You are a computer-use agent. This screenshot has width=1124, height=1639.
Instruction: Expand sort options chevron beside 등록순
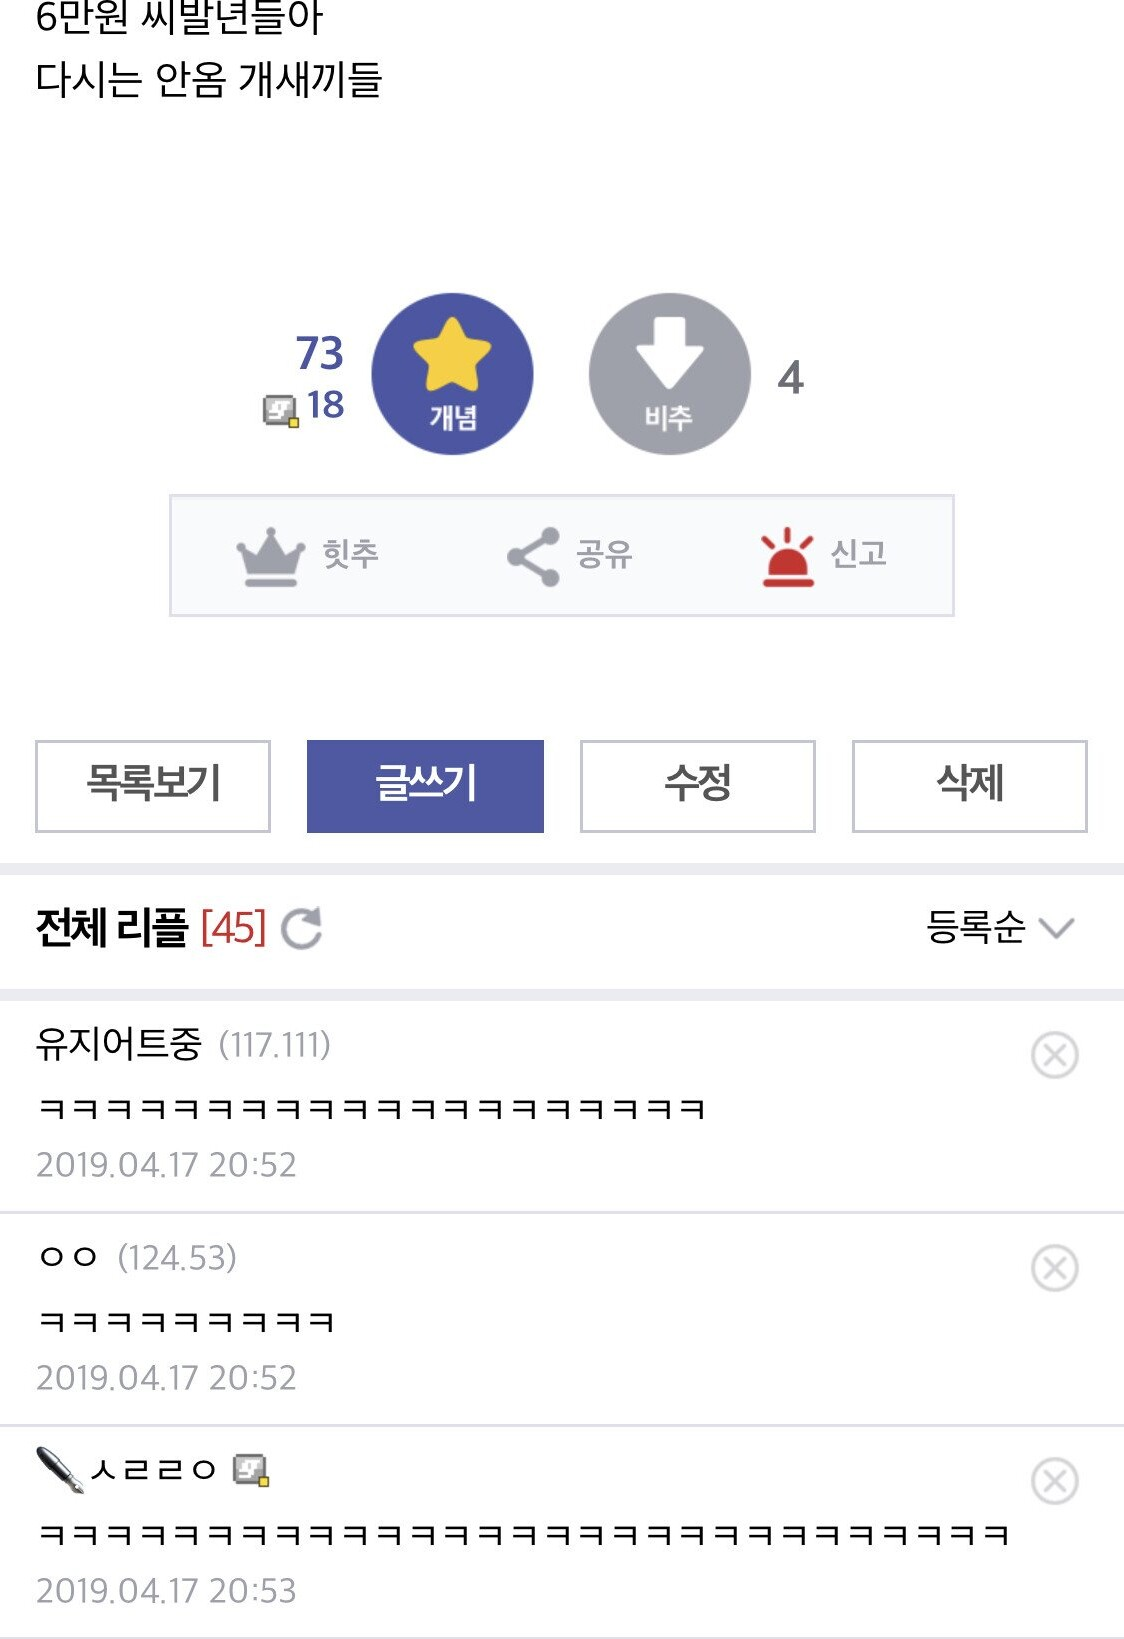pyautogui.click(x=1056, y=928)
